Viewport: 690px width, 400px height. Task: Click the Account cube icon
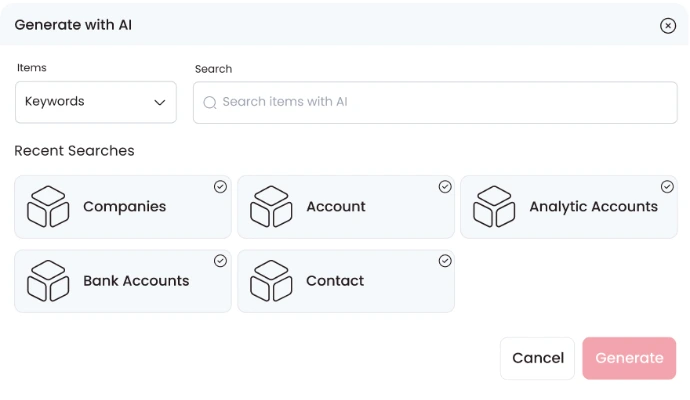pos(271,206)
